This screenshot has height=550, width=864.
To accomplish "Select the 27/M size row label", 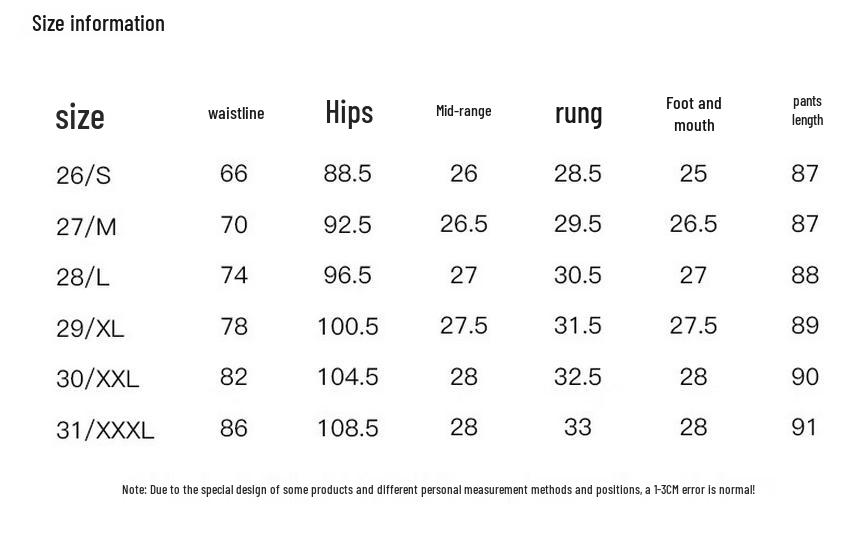I will click(x=86, y=227).
